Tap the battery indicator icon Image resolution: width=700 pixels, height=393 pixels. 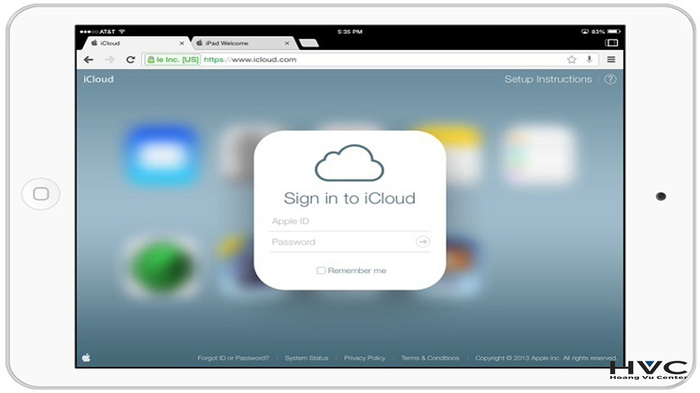614,31
